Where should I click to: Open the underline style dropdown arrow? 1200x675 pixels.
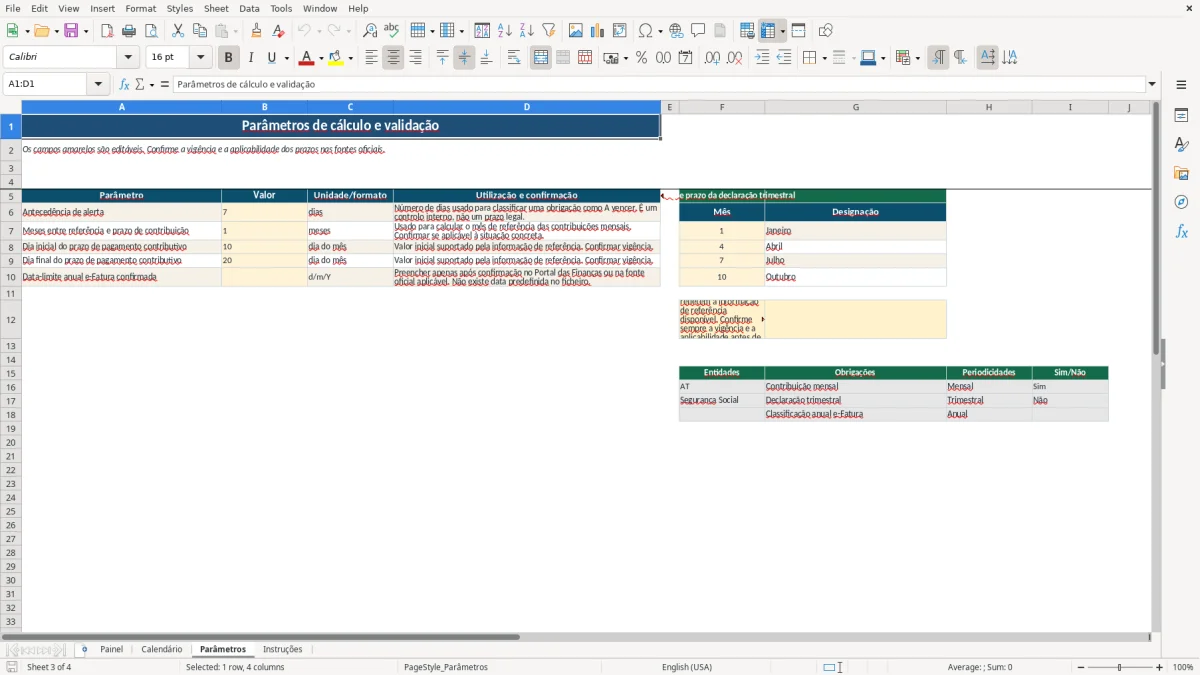(286, 58)
